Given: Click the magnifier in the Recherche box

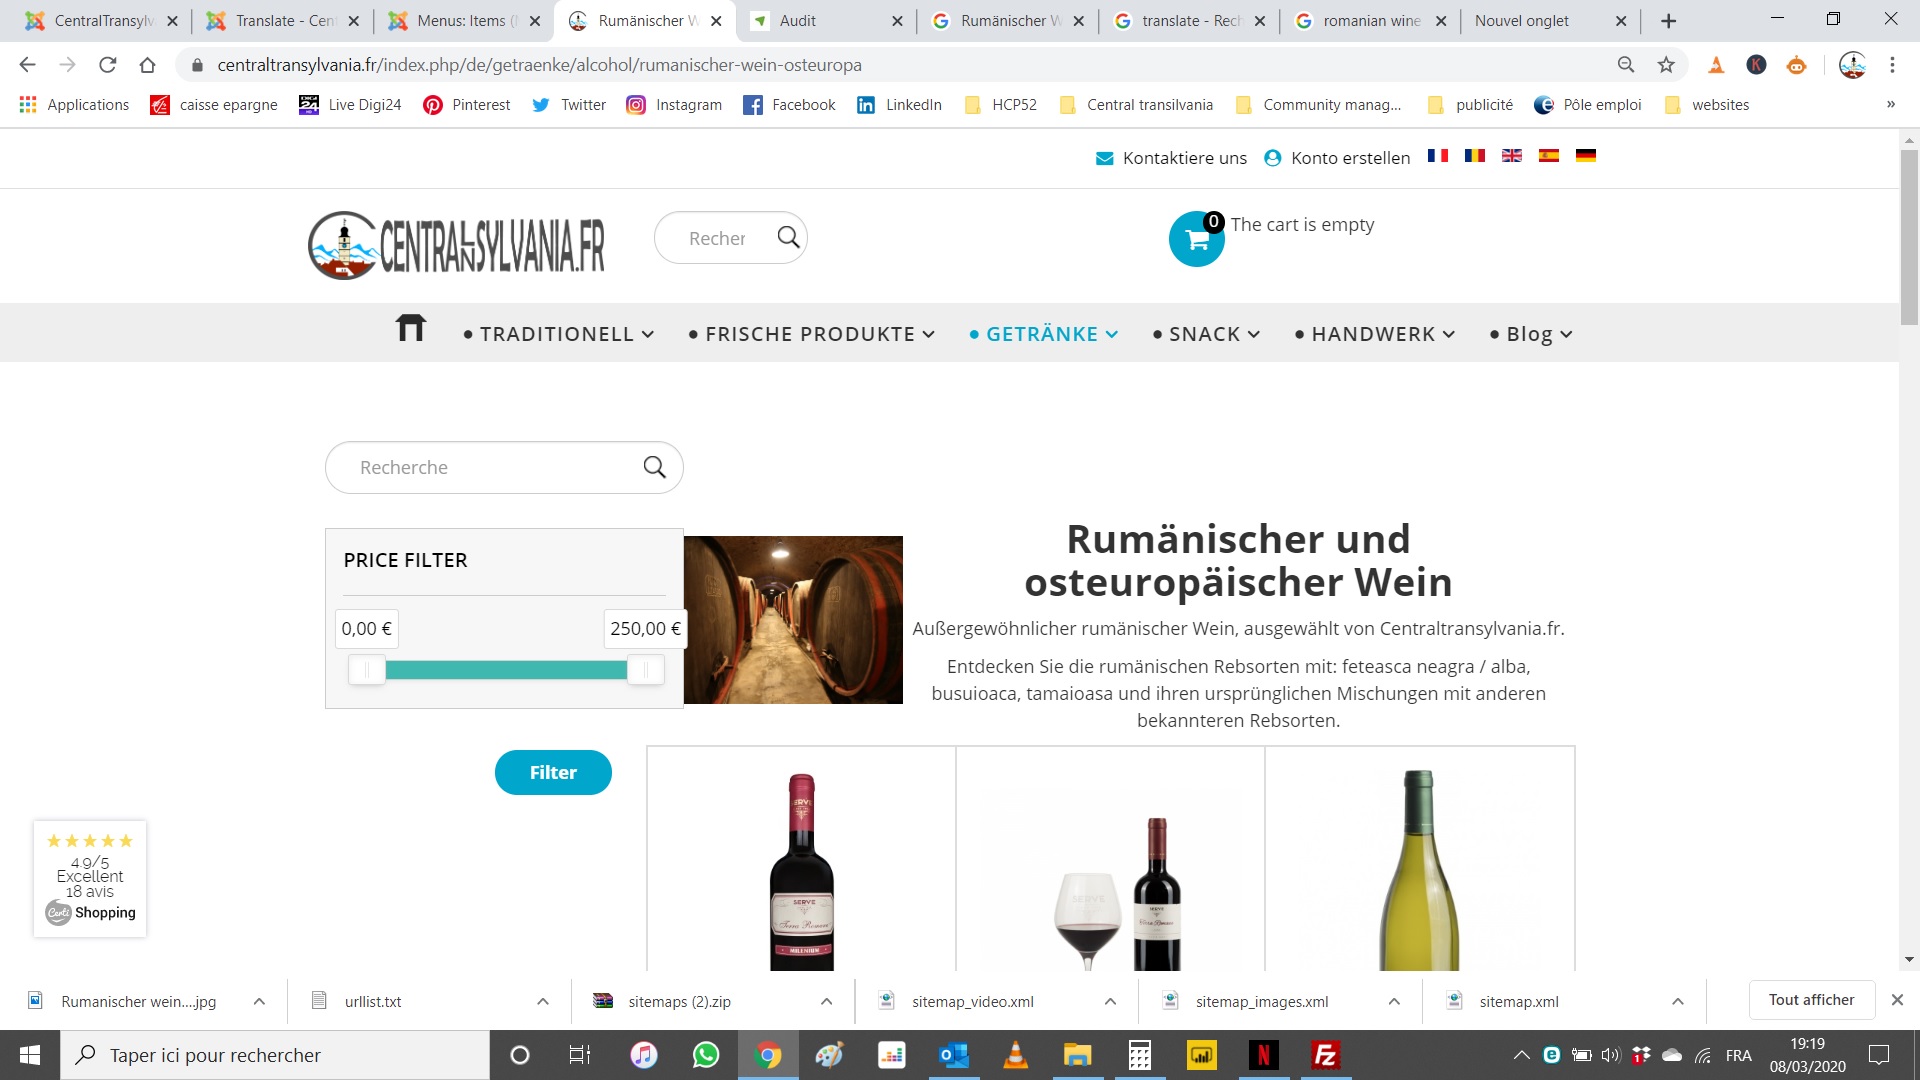Looking at the screenshot, I should pyautogui.click(x=654, y=467).
